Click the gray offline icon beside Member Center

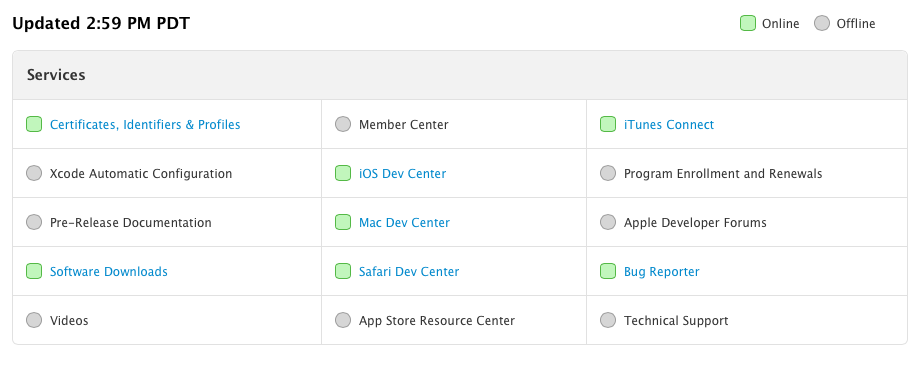click(x=343, y=124)
